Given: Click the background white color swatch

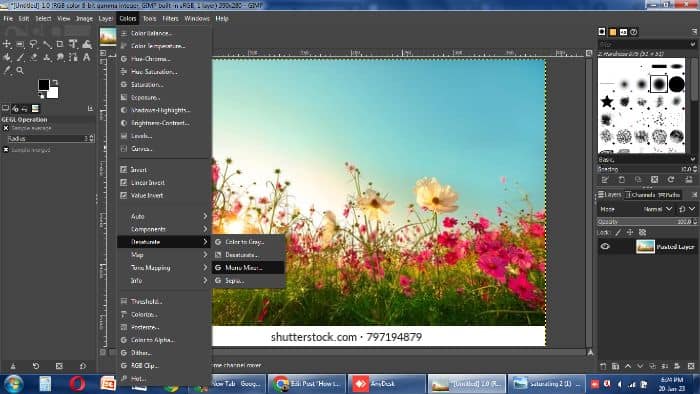Looking at the screenshot, I should point(54,94).
